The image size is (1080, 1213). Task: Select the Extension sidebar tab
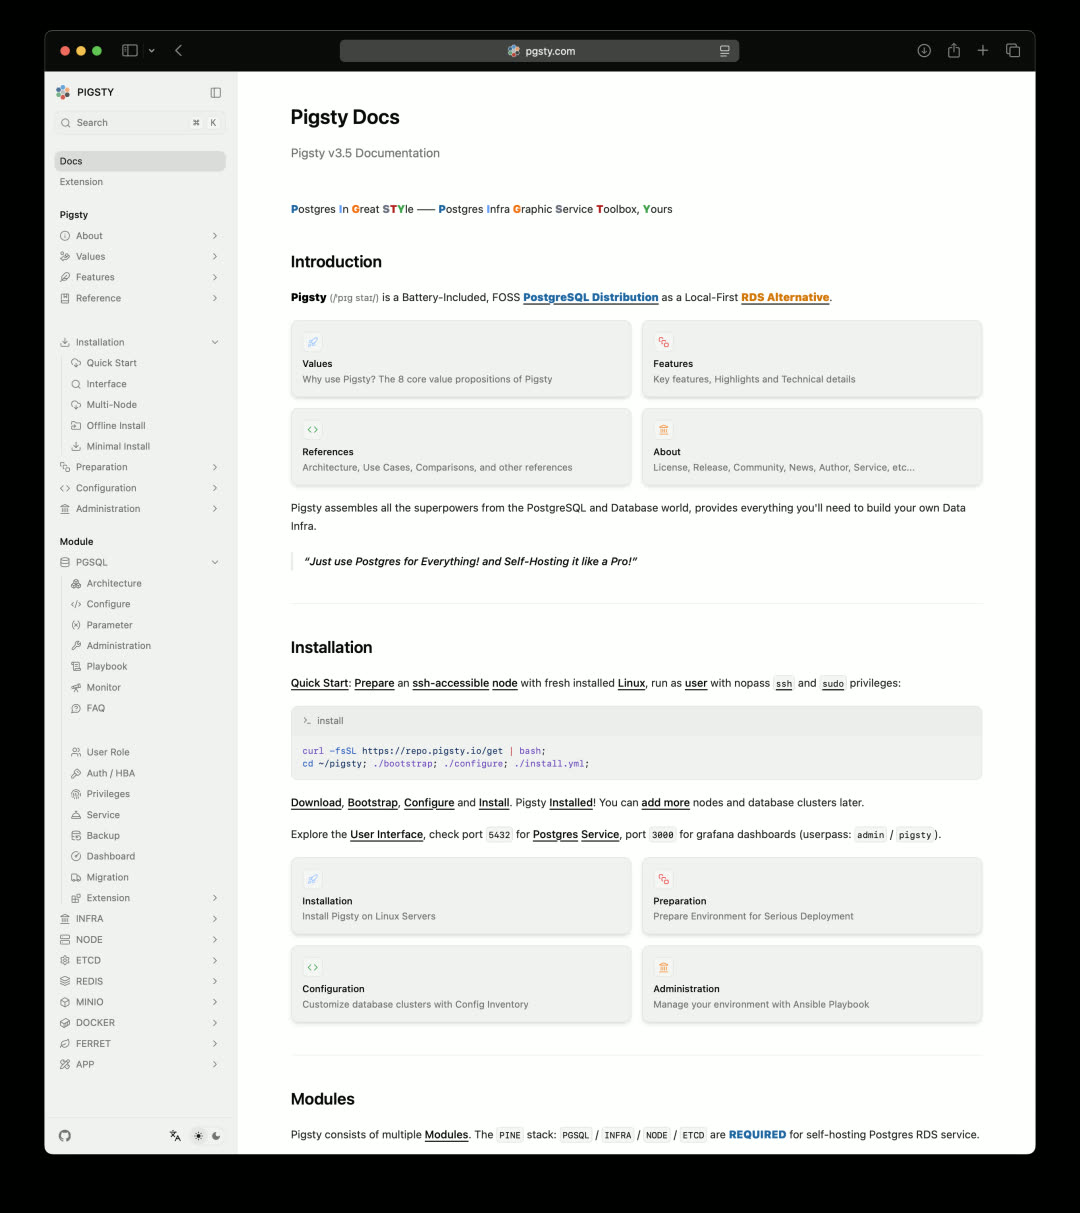(81, 182)
